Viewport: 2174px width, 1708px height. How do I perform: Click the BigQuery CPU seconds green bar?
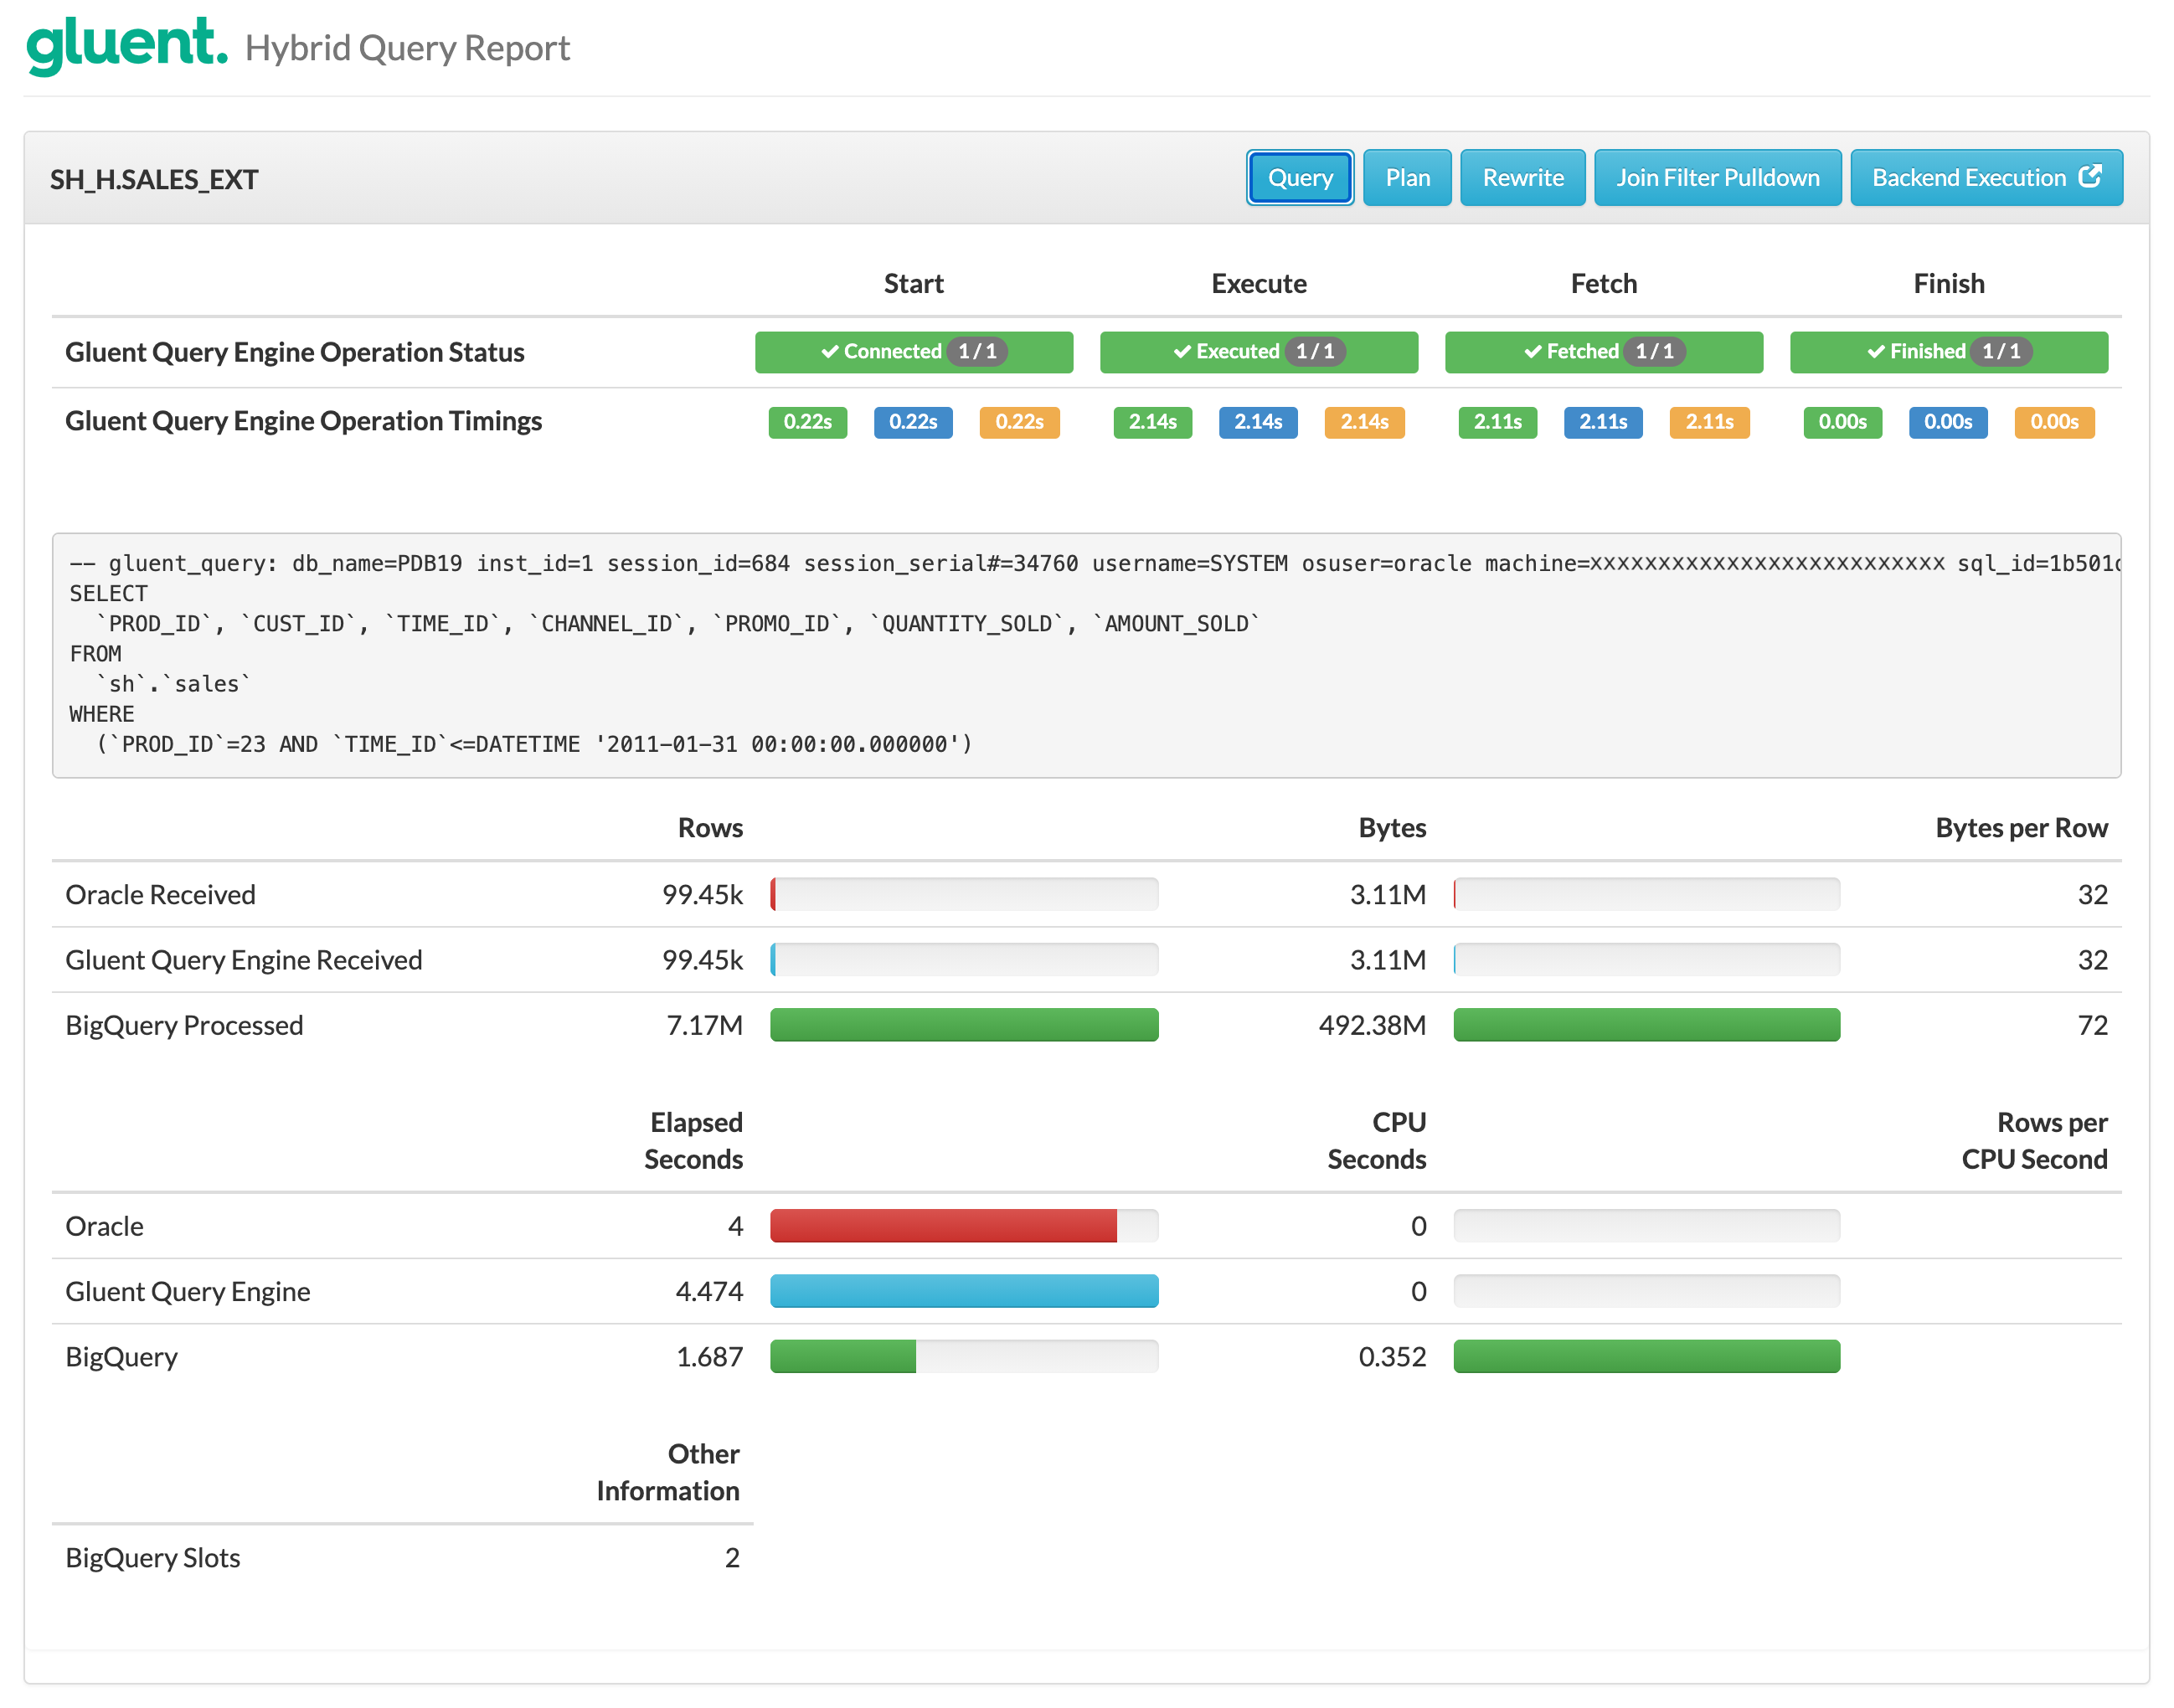(x=1646, y=1357)
